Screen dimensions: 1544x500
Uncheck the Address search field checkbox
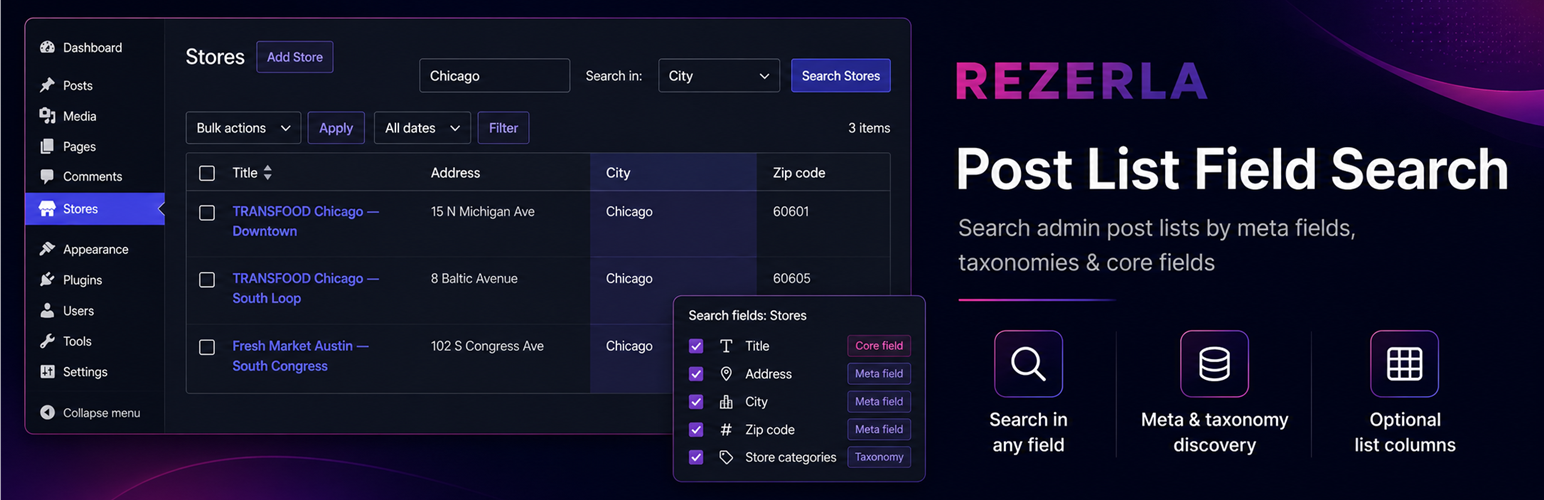coord(696,374)
